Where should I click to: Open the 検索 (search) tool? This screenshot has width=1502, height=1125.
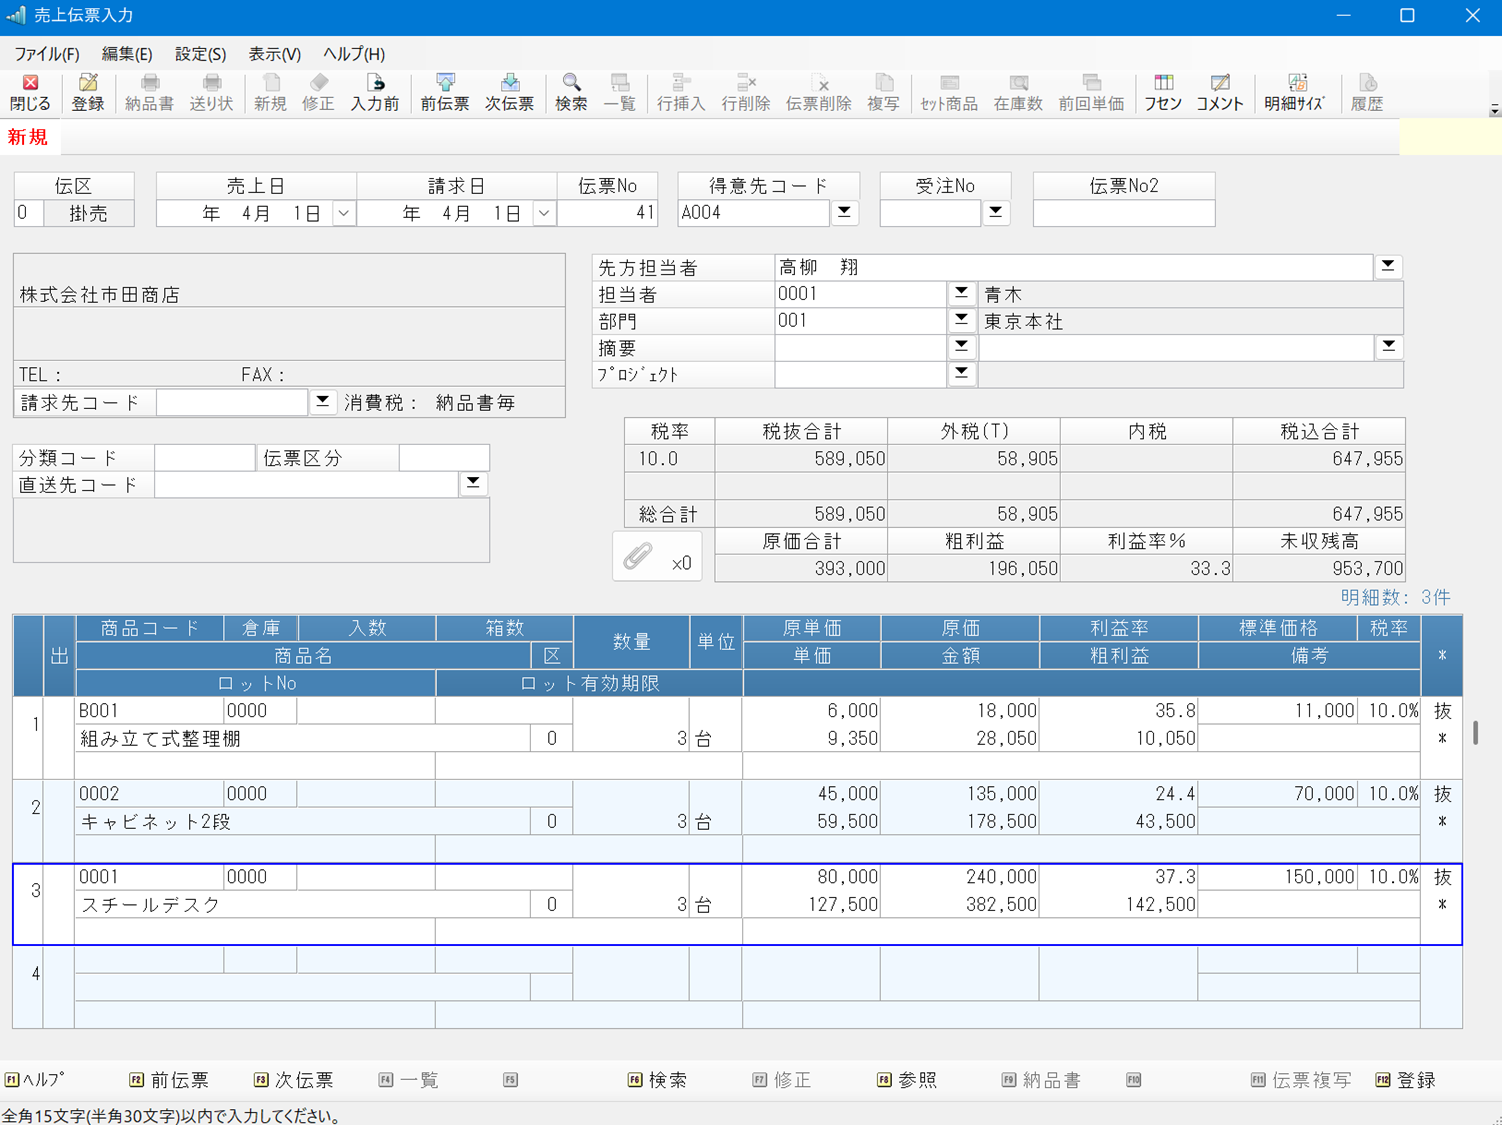(x=570, y=92)
